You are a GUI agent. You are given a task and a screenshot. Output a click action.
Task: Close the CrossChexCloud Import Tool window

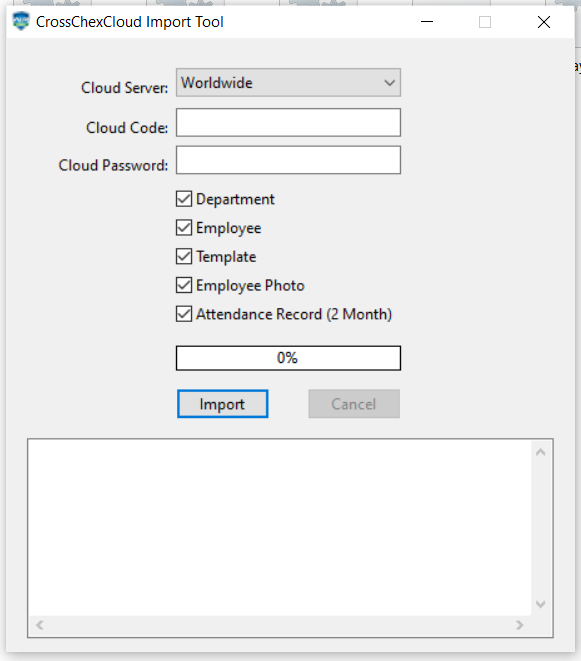pyautogui.click(x=544, y=21)
